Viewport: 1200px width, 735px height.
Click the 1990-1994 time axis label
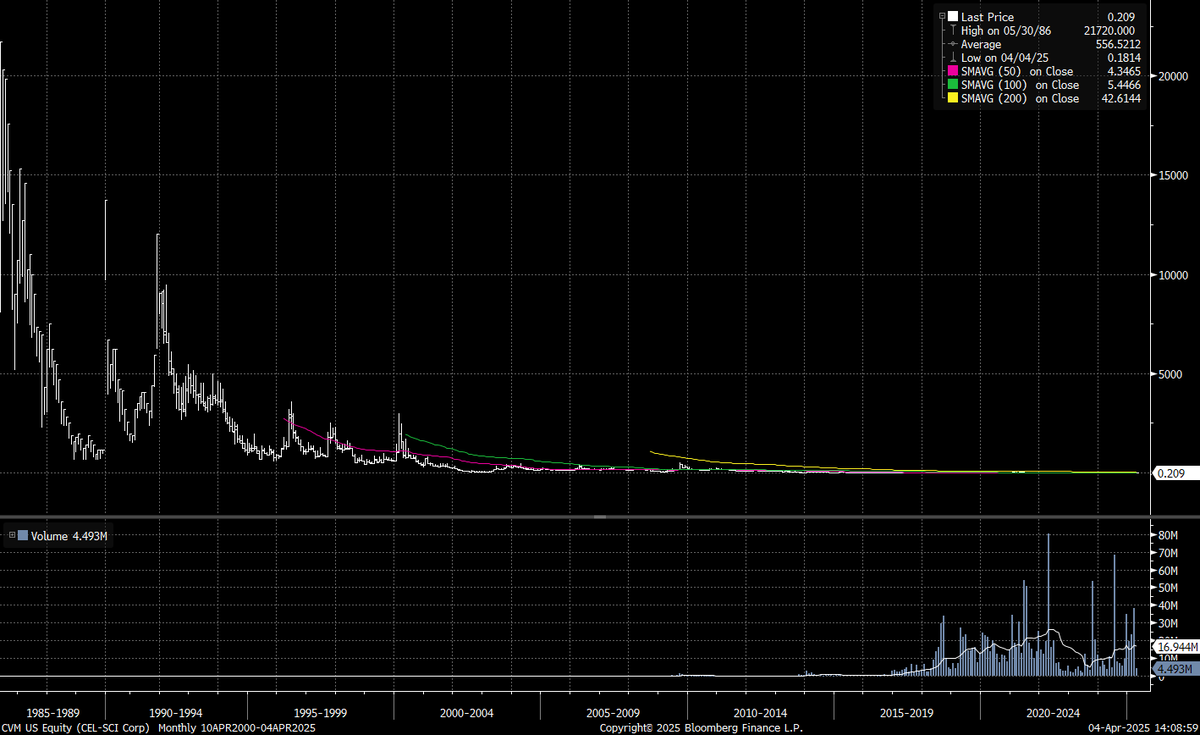pyautogui.click(x=175, y=713)
